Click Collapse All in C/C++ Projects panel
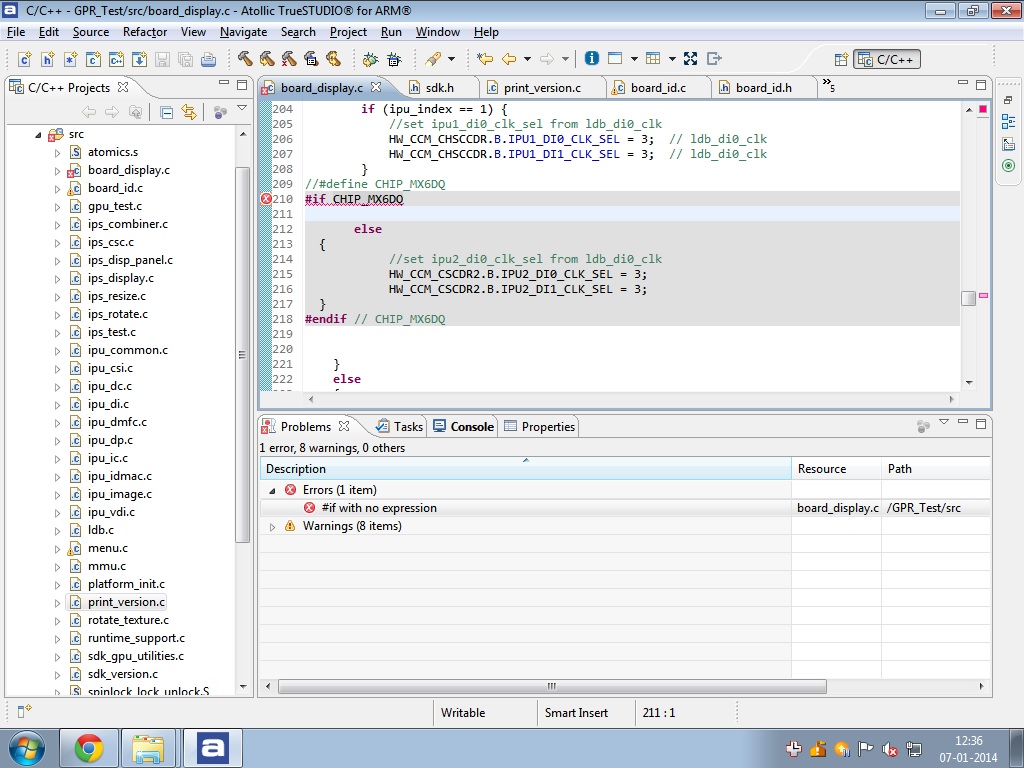1024x768 pixels. coord(167,112)
